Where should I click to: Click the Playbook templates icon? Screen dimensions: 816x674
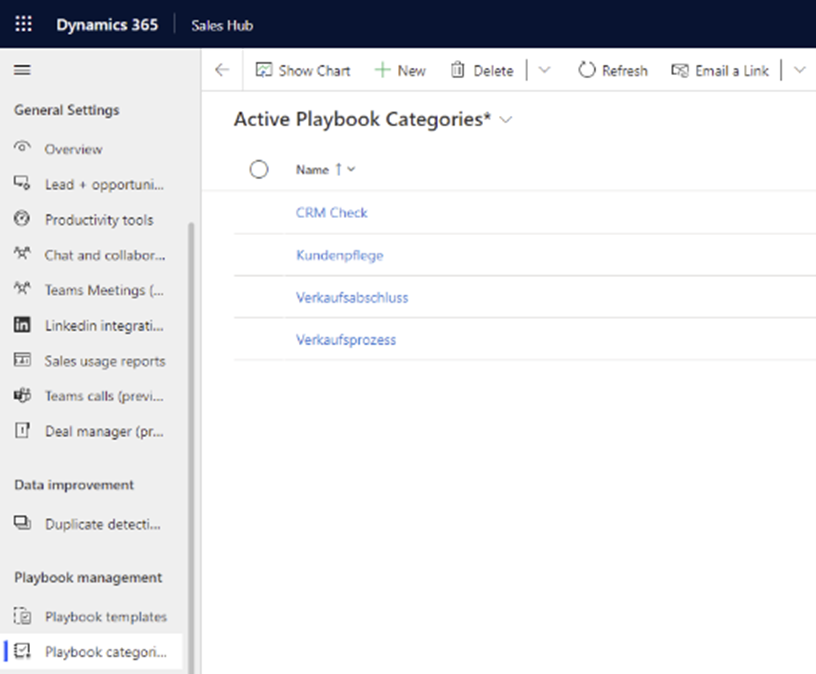(x=22, y=616)
